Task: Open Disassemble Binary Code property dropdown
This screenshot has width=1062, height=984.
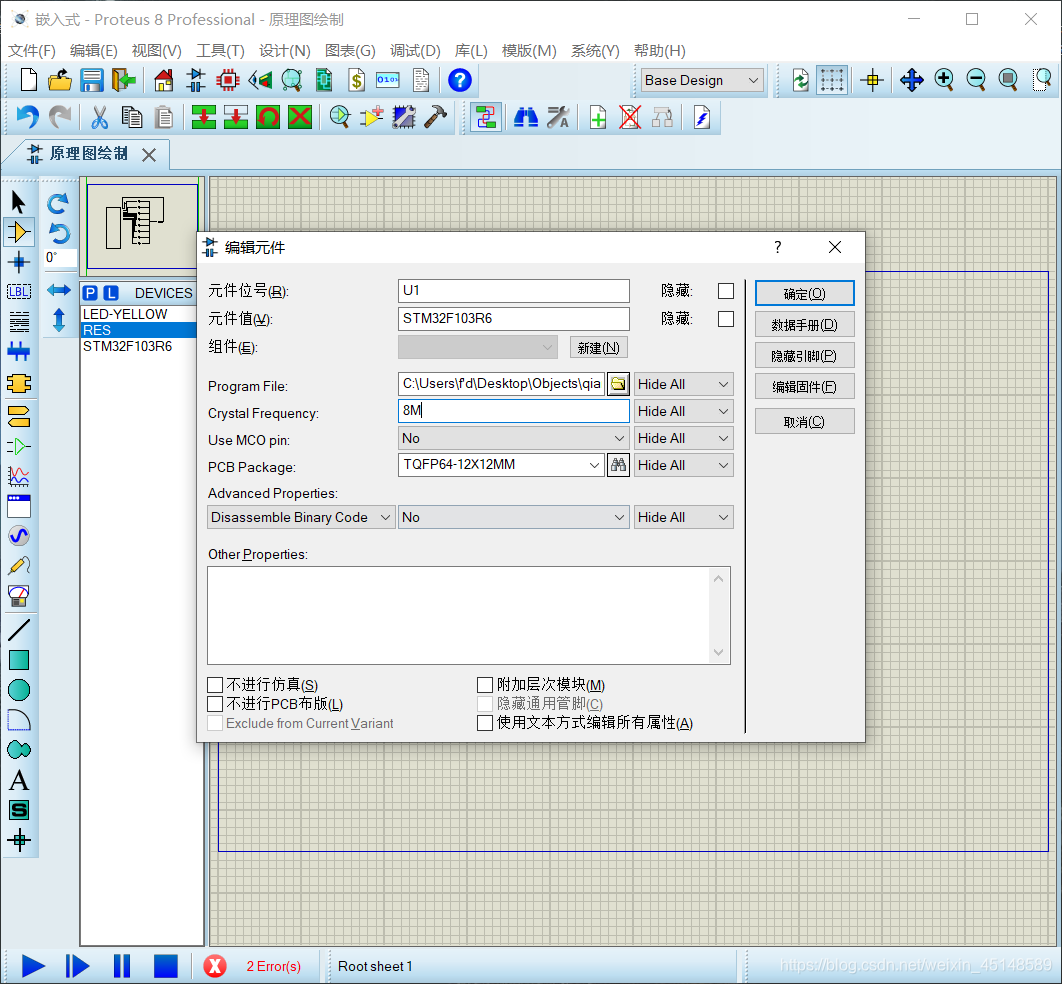Action: point(301,517)
